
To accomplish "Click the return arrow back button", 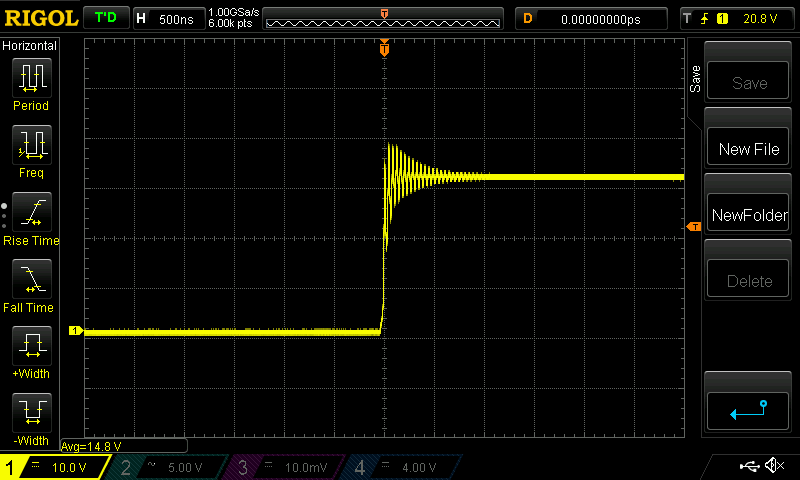I will coord(749,408).
